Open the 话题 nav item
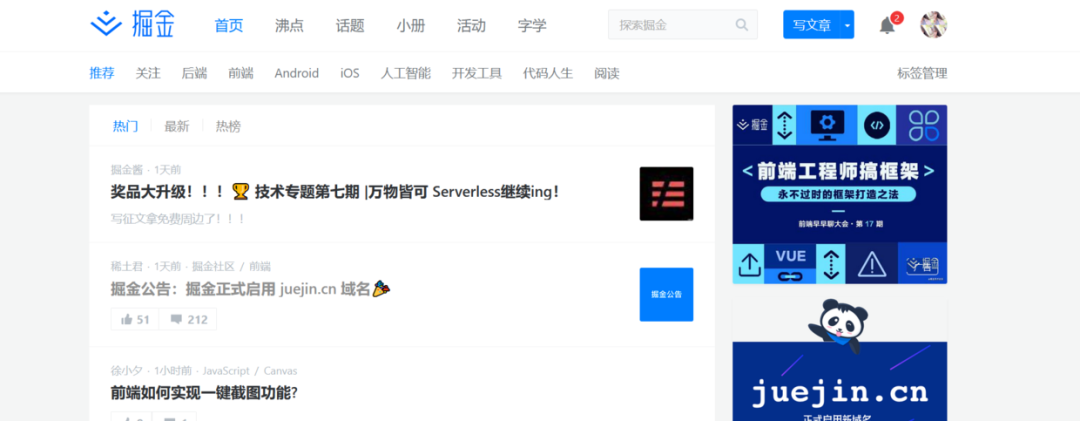Image resolution: width=1080 pixels, height=421 pixels. pos(350,25)
